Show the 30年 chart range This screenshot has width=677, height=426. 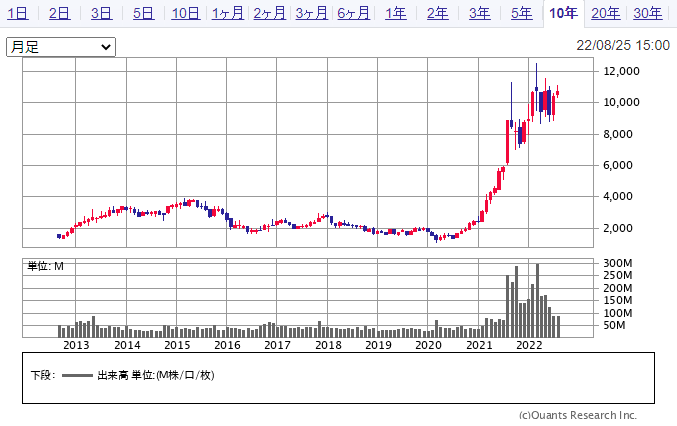[x=648, y=13]
